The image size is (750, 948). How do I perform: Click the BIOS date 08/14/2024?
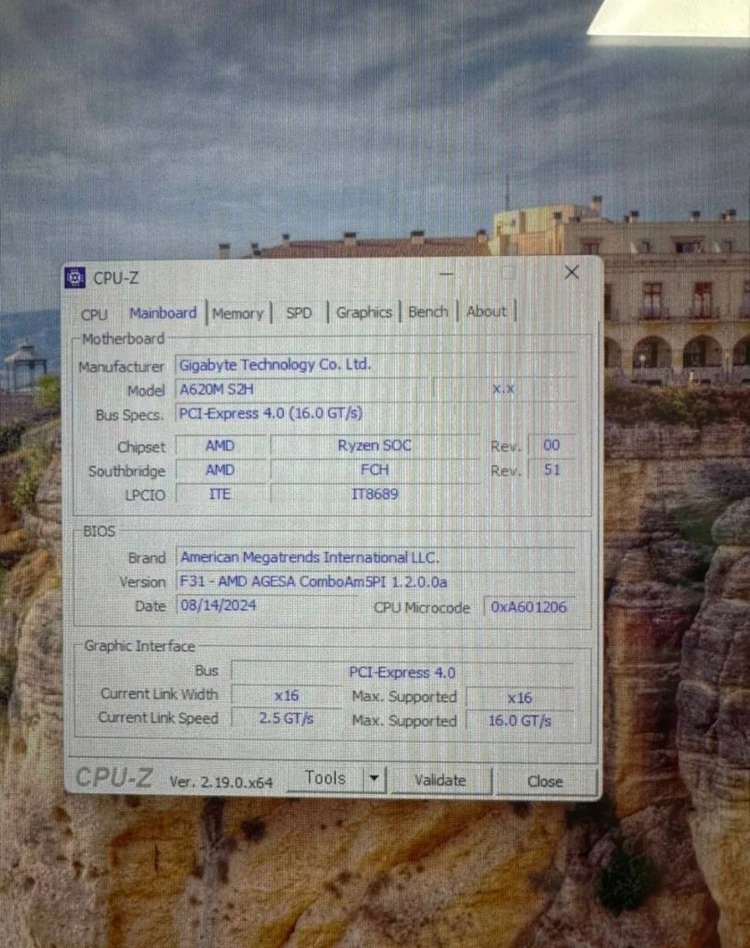coord(267,605)
